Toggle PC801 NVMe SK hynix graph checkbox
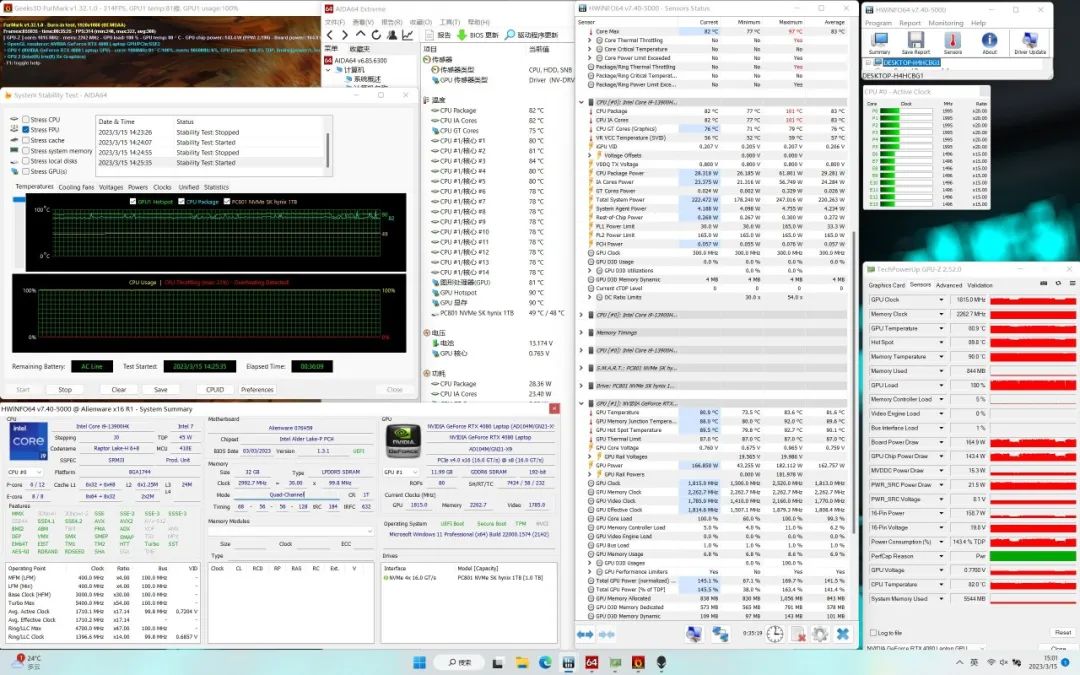The width and height of the screenshot is (1080, 675). 227,202
